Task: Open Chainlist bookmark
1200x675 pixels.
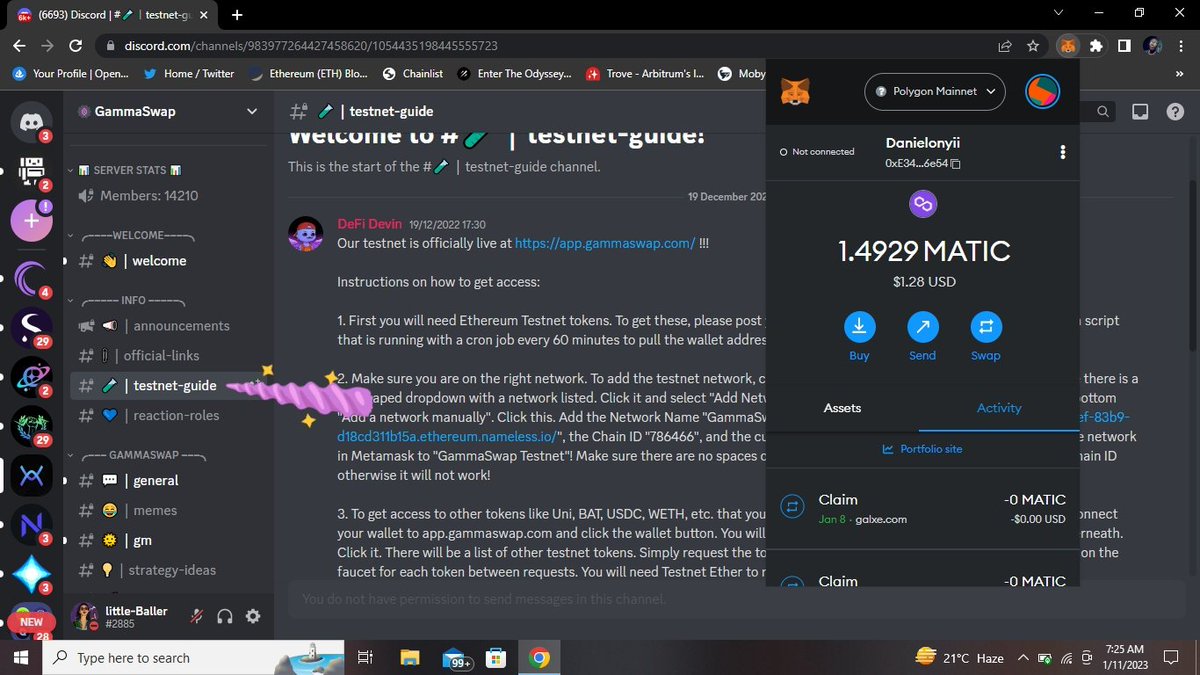Action: point(412,73)
